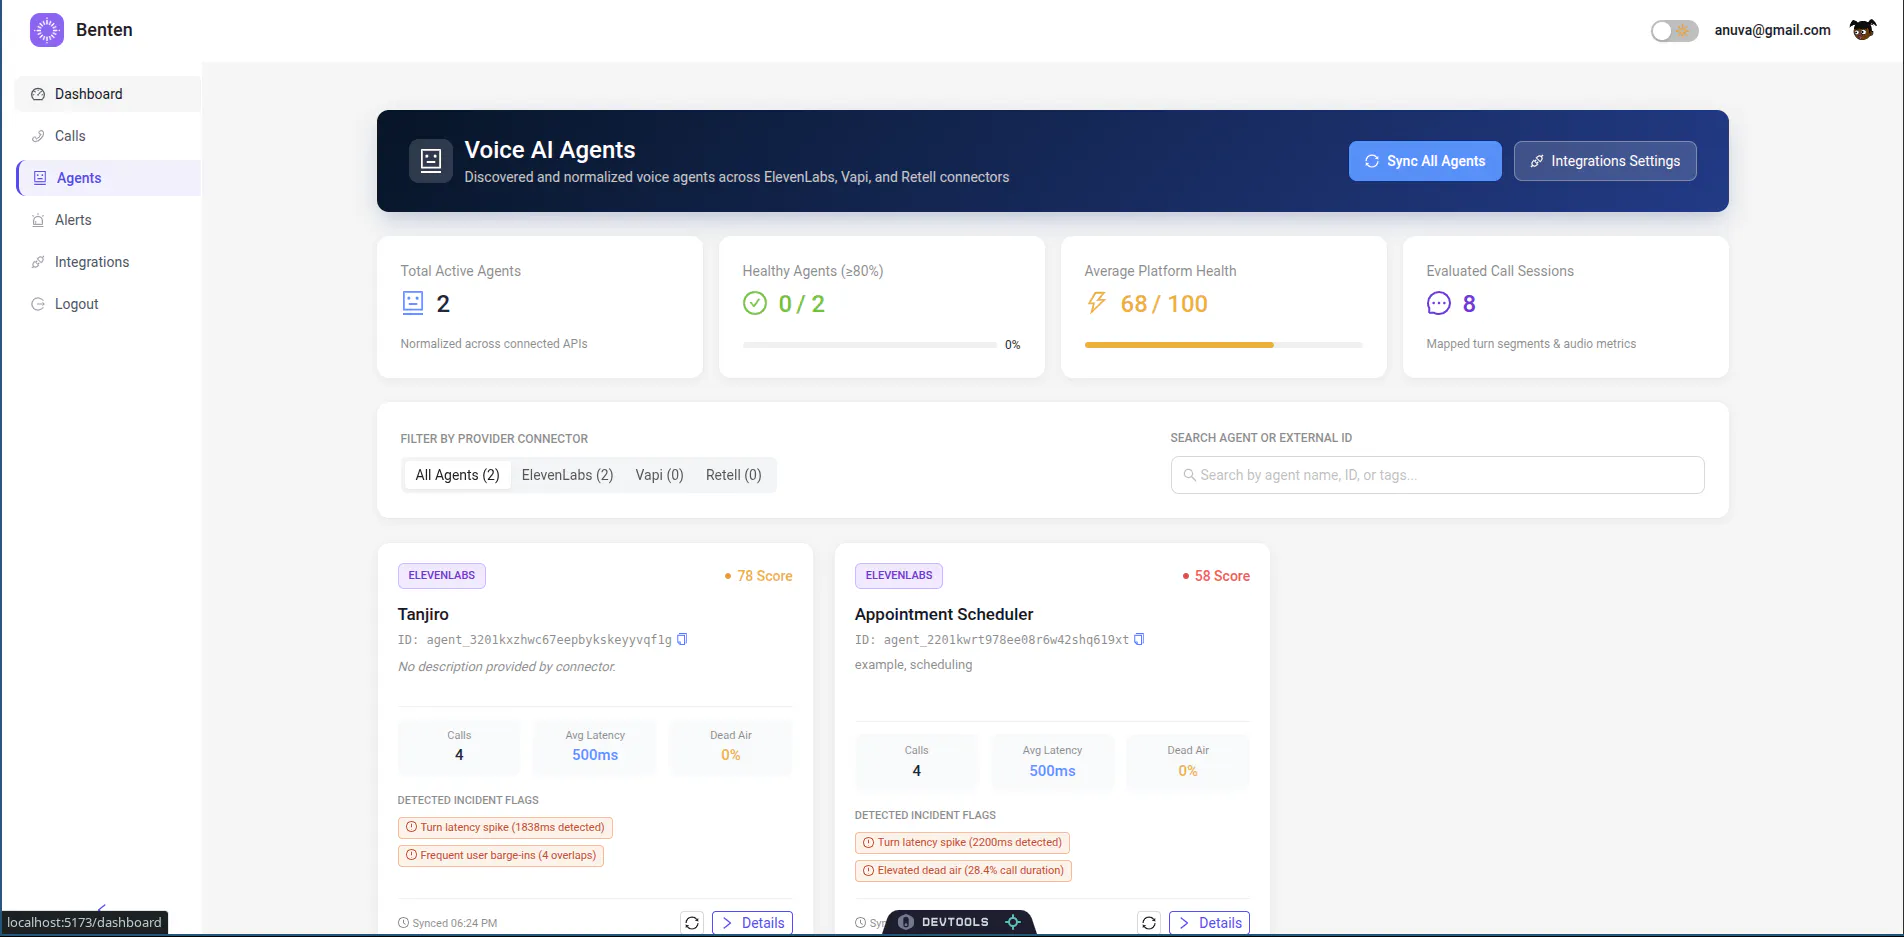Click the DEVTOOLS crosshair inspector icon
1904x937 pixels.
1013,922
